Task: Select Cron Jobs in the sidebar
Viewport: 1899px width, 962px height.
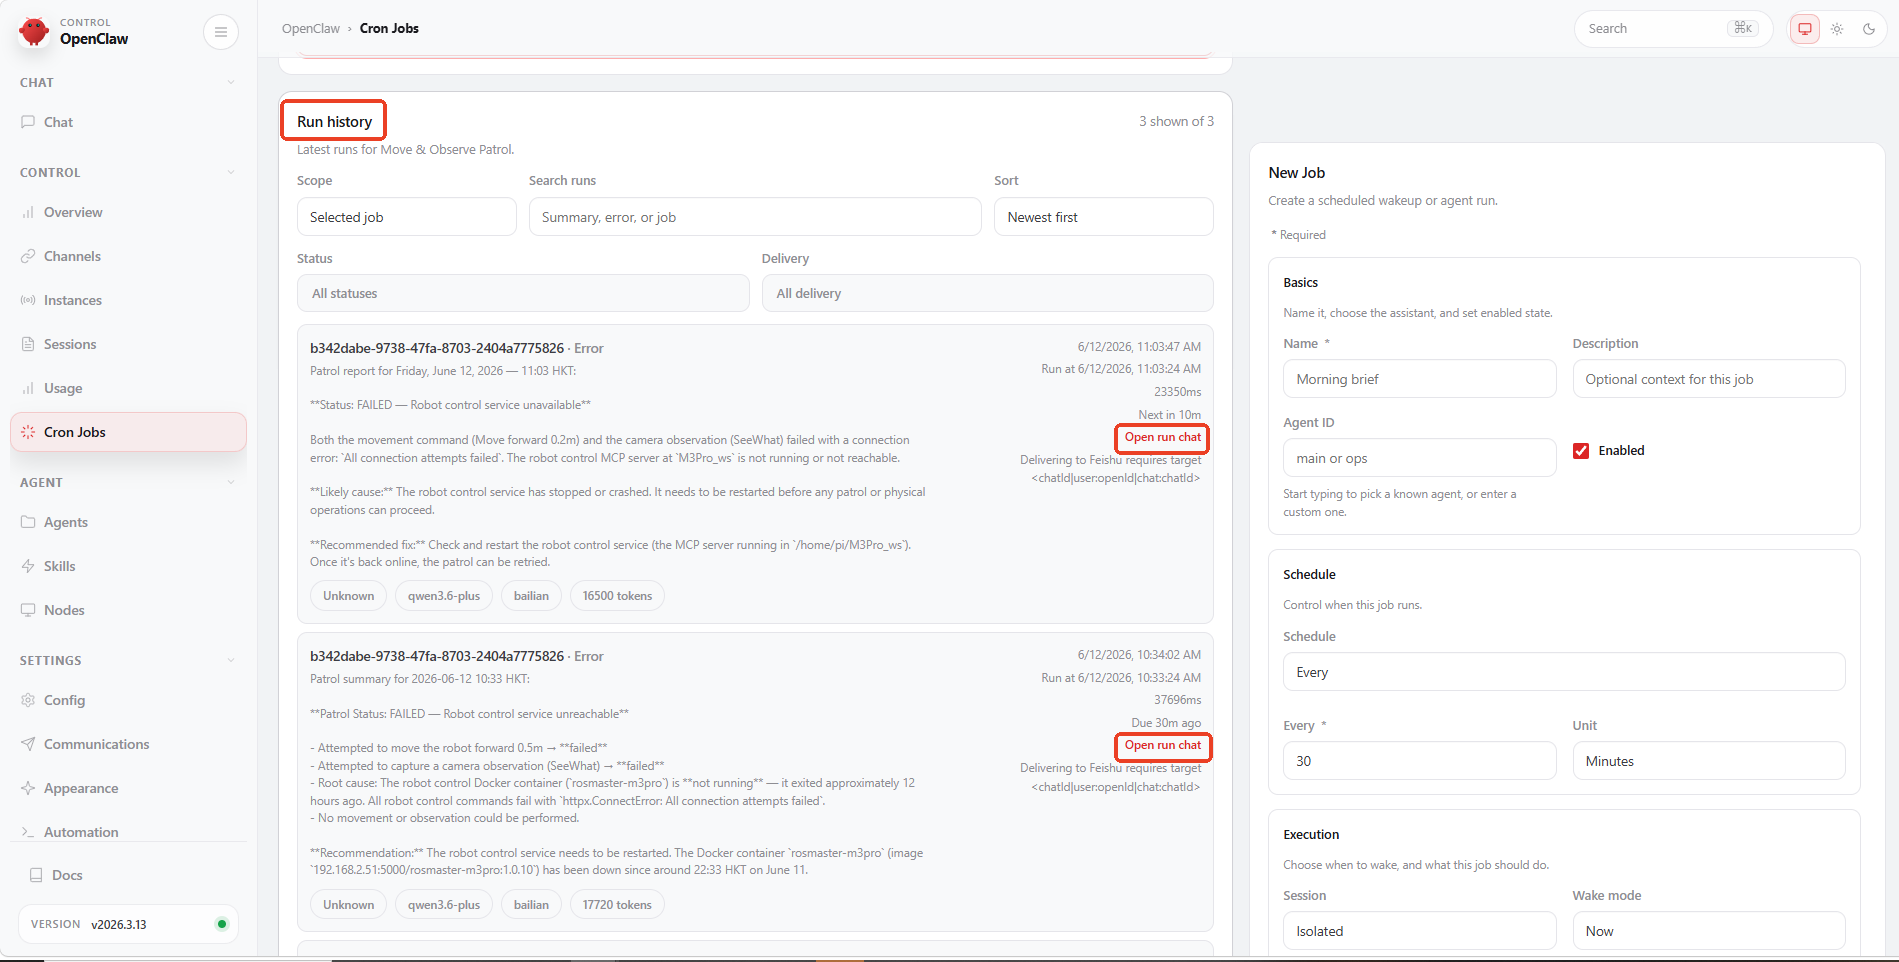Action: pyautogui.click(x=128, y=432)
